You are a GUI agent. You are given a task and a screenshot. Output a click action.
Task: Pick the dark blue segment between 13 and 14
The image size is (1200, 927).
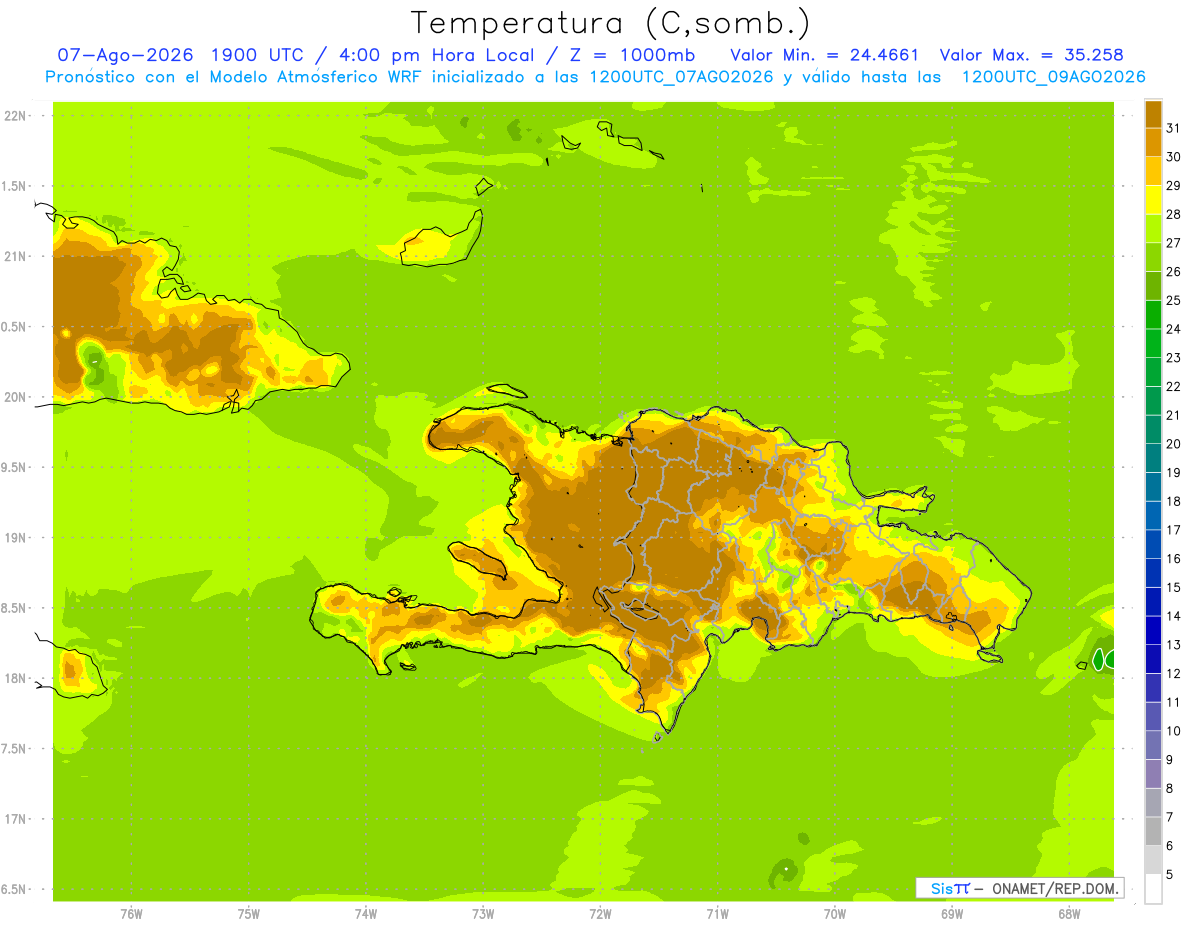tap(1153, 630)
